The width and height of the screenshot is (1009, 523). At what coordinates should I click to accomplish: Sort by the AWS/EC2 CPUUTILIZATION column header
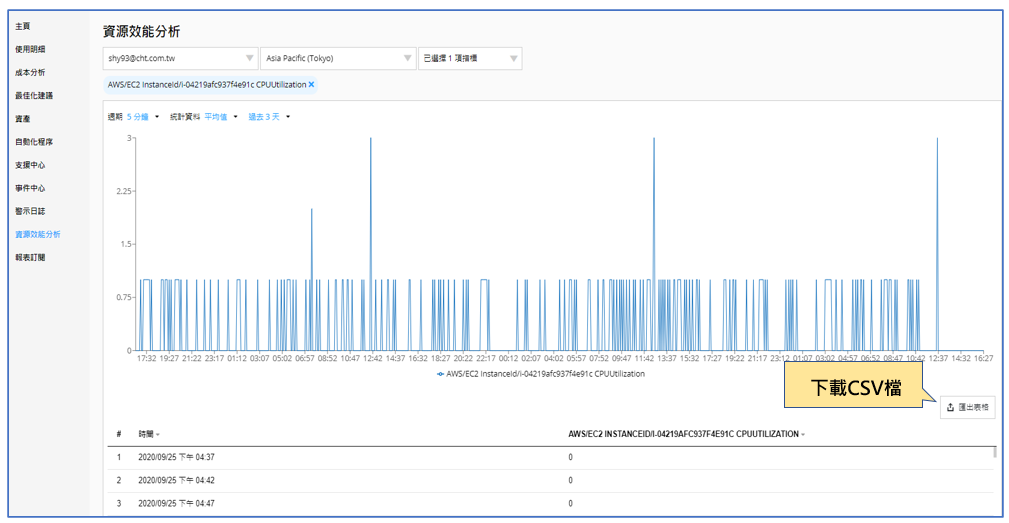(x=686, y=435)
